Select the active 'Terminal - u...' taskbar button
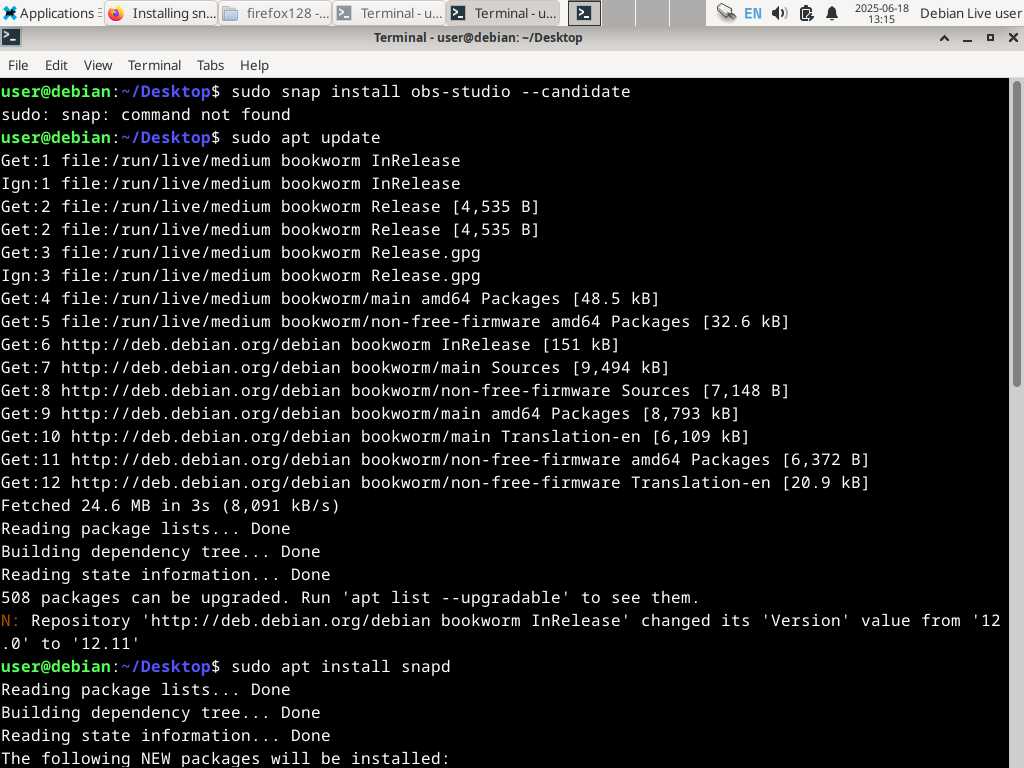Screen dimensions: 1024x768 click(x=504, y=13)
